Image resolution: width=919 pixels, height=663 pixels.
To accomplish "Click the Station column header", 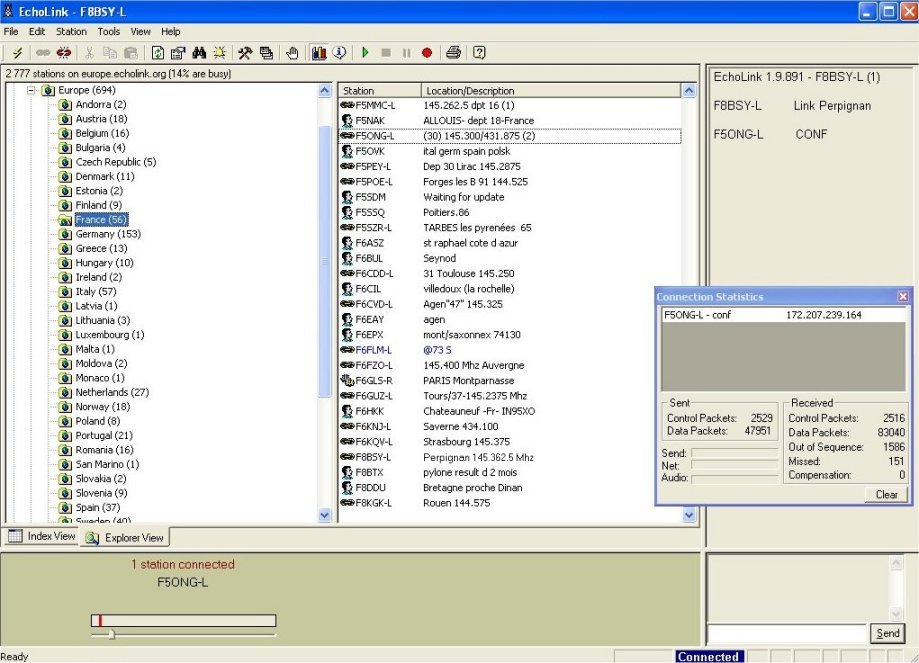I will tap(380, 91).
